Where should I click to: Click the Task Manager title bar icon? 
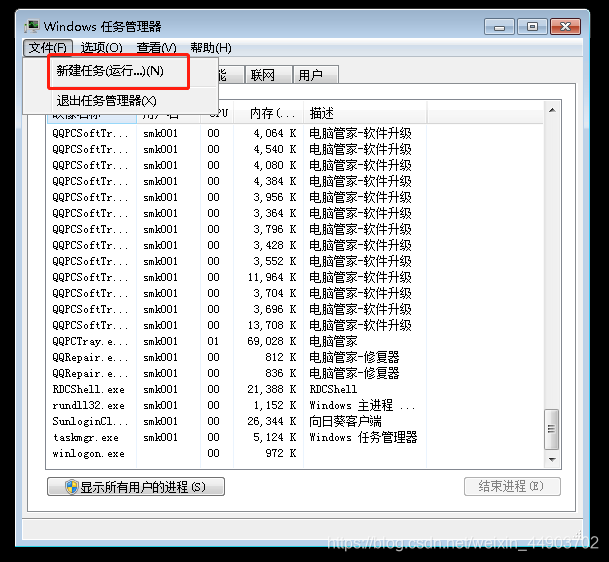click(32, 26)
